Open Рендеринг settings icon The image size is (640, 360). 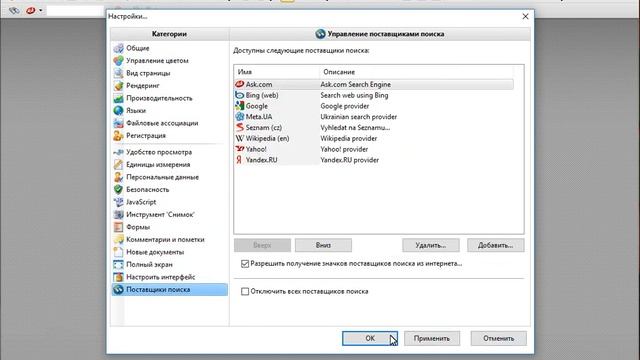click(118, 86)
